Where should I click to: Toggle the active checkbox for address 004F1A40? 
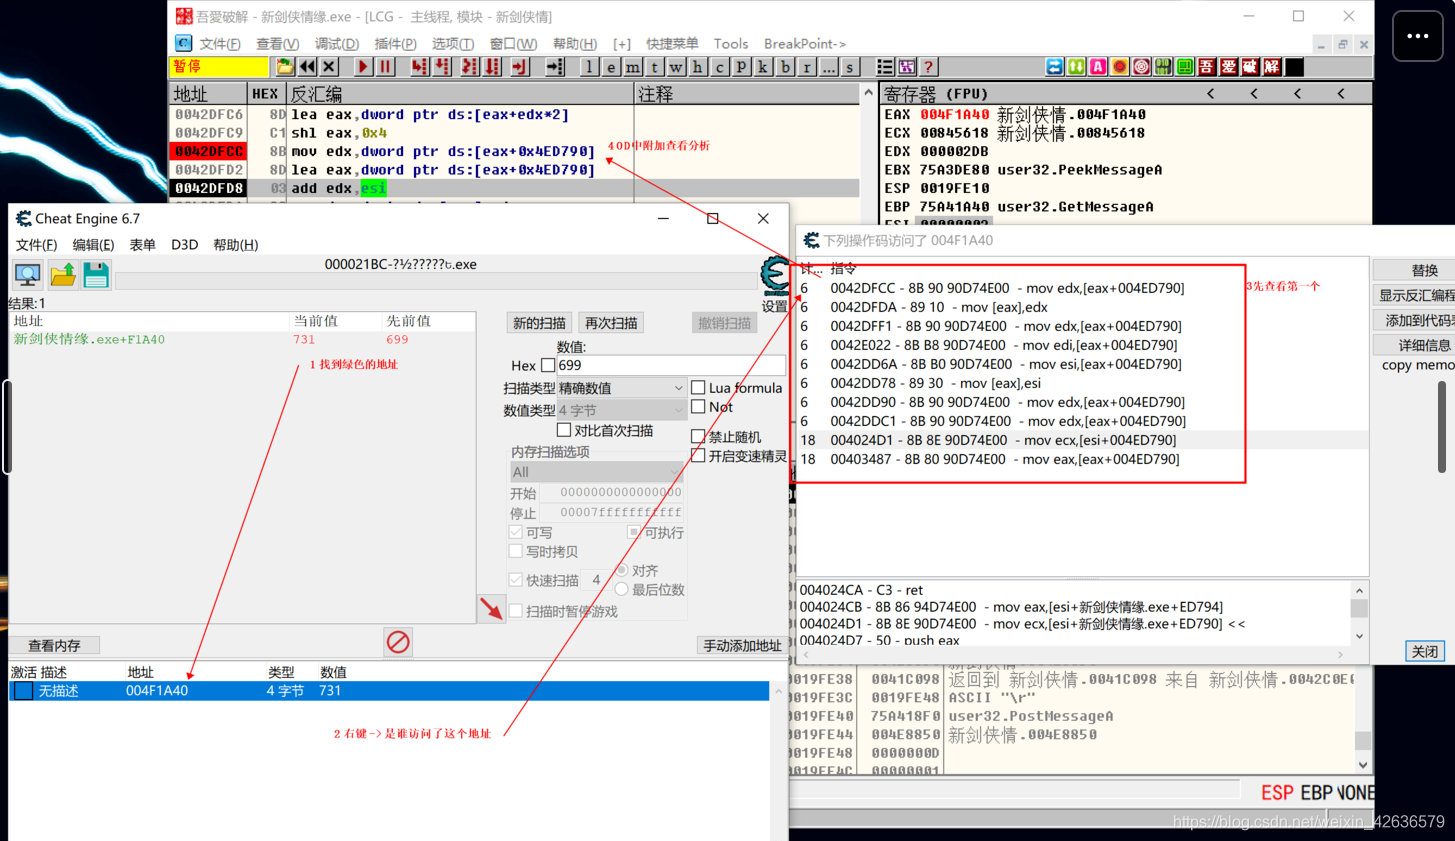click(22, 691)
